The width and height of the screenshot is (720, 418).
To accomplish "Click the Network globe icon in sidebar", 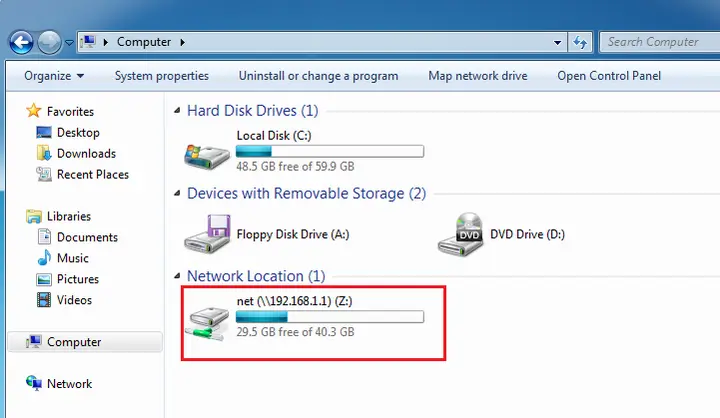I will pyautogui.click(x=34, y=383).
